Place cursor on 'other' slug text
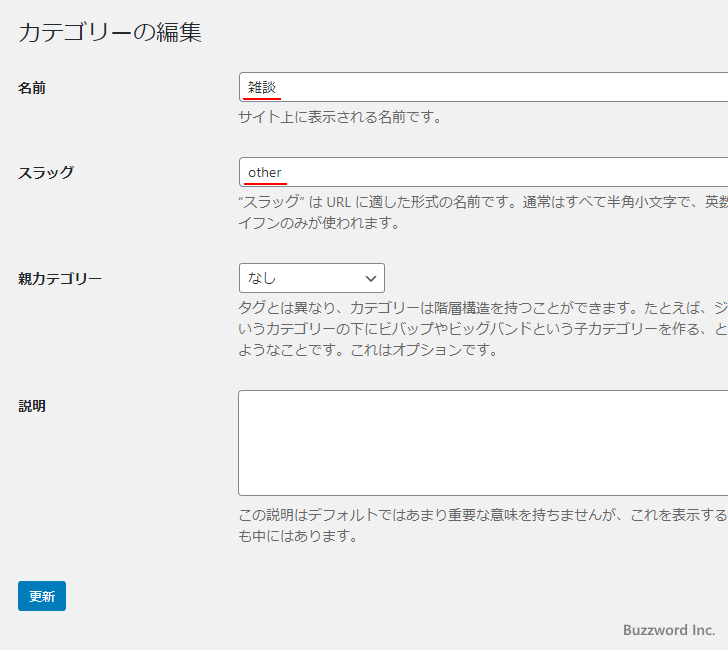This screenshot has height=650, width=728. [265, 172]
